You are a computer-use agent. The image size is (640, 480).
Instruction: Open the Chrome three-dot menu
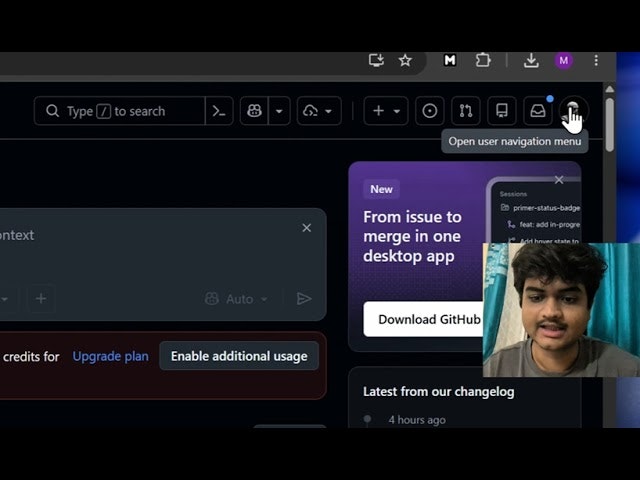596,60
